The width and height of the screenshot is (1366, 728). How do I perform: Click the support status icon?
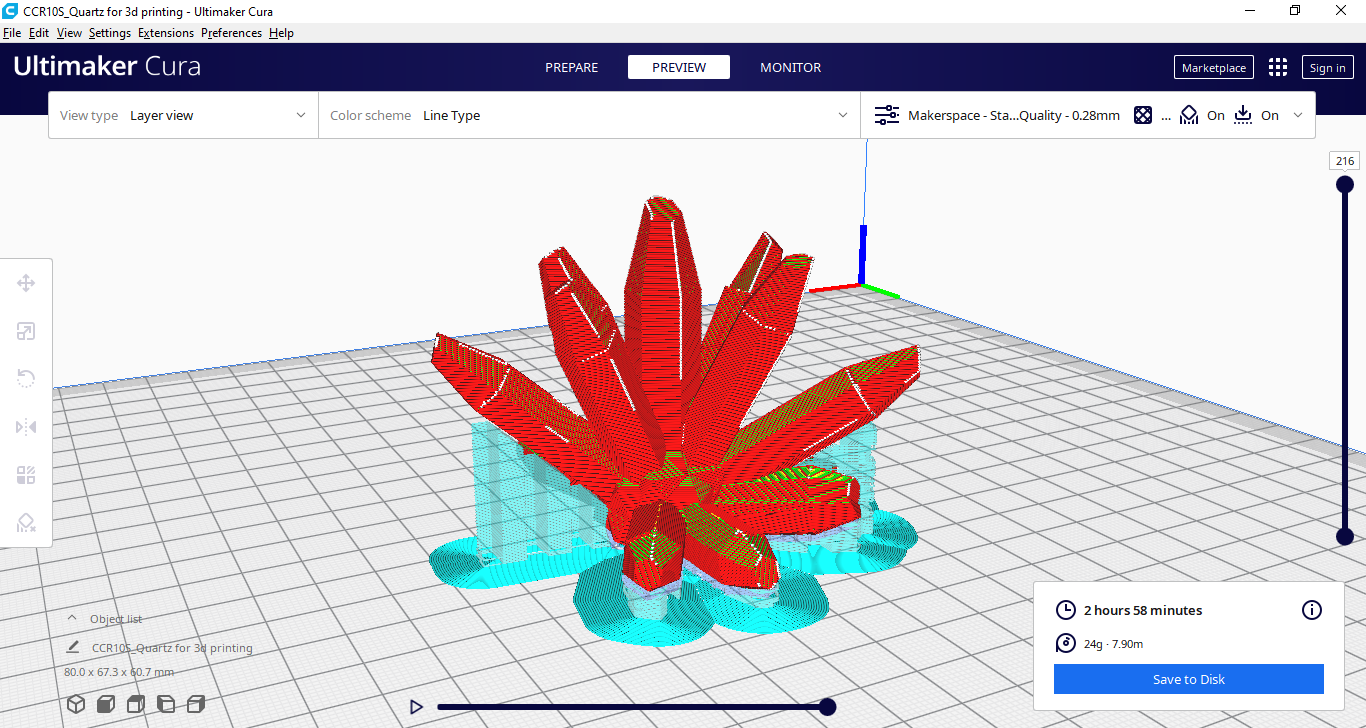point(1189,115)
